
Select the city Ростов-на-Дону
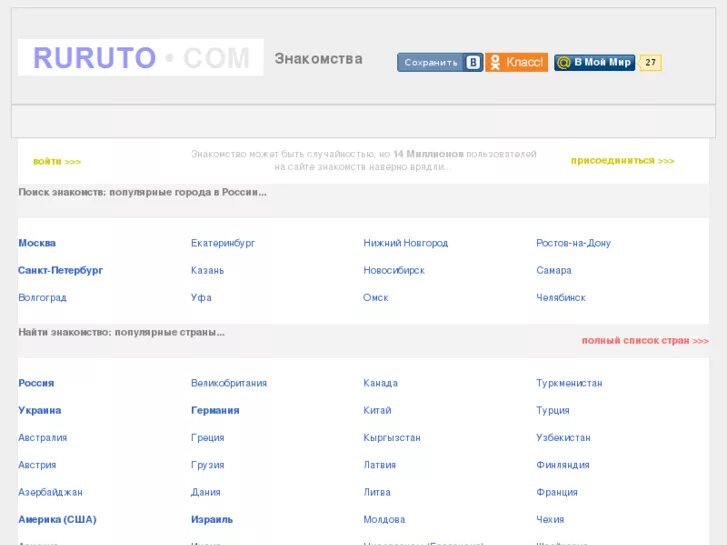pyautogui.click(x=574, y=243)
